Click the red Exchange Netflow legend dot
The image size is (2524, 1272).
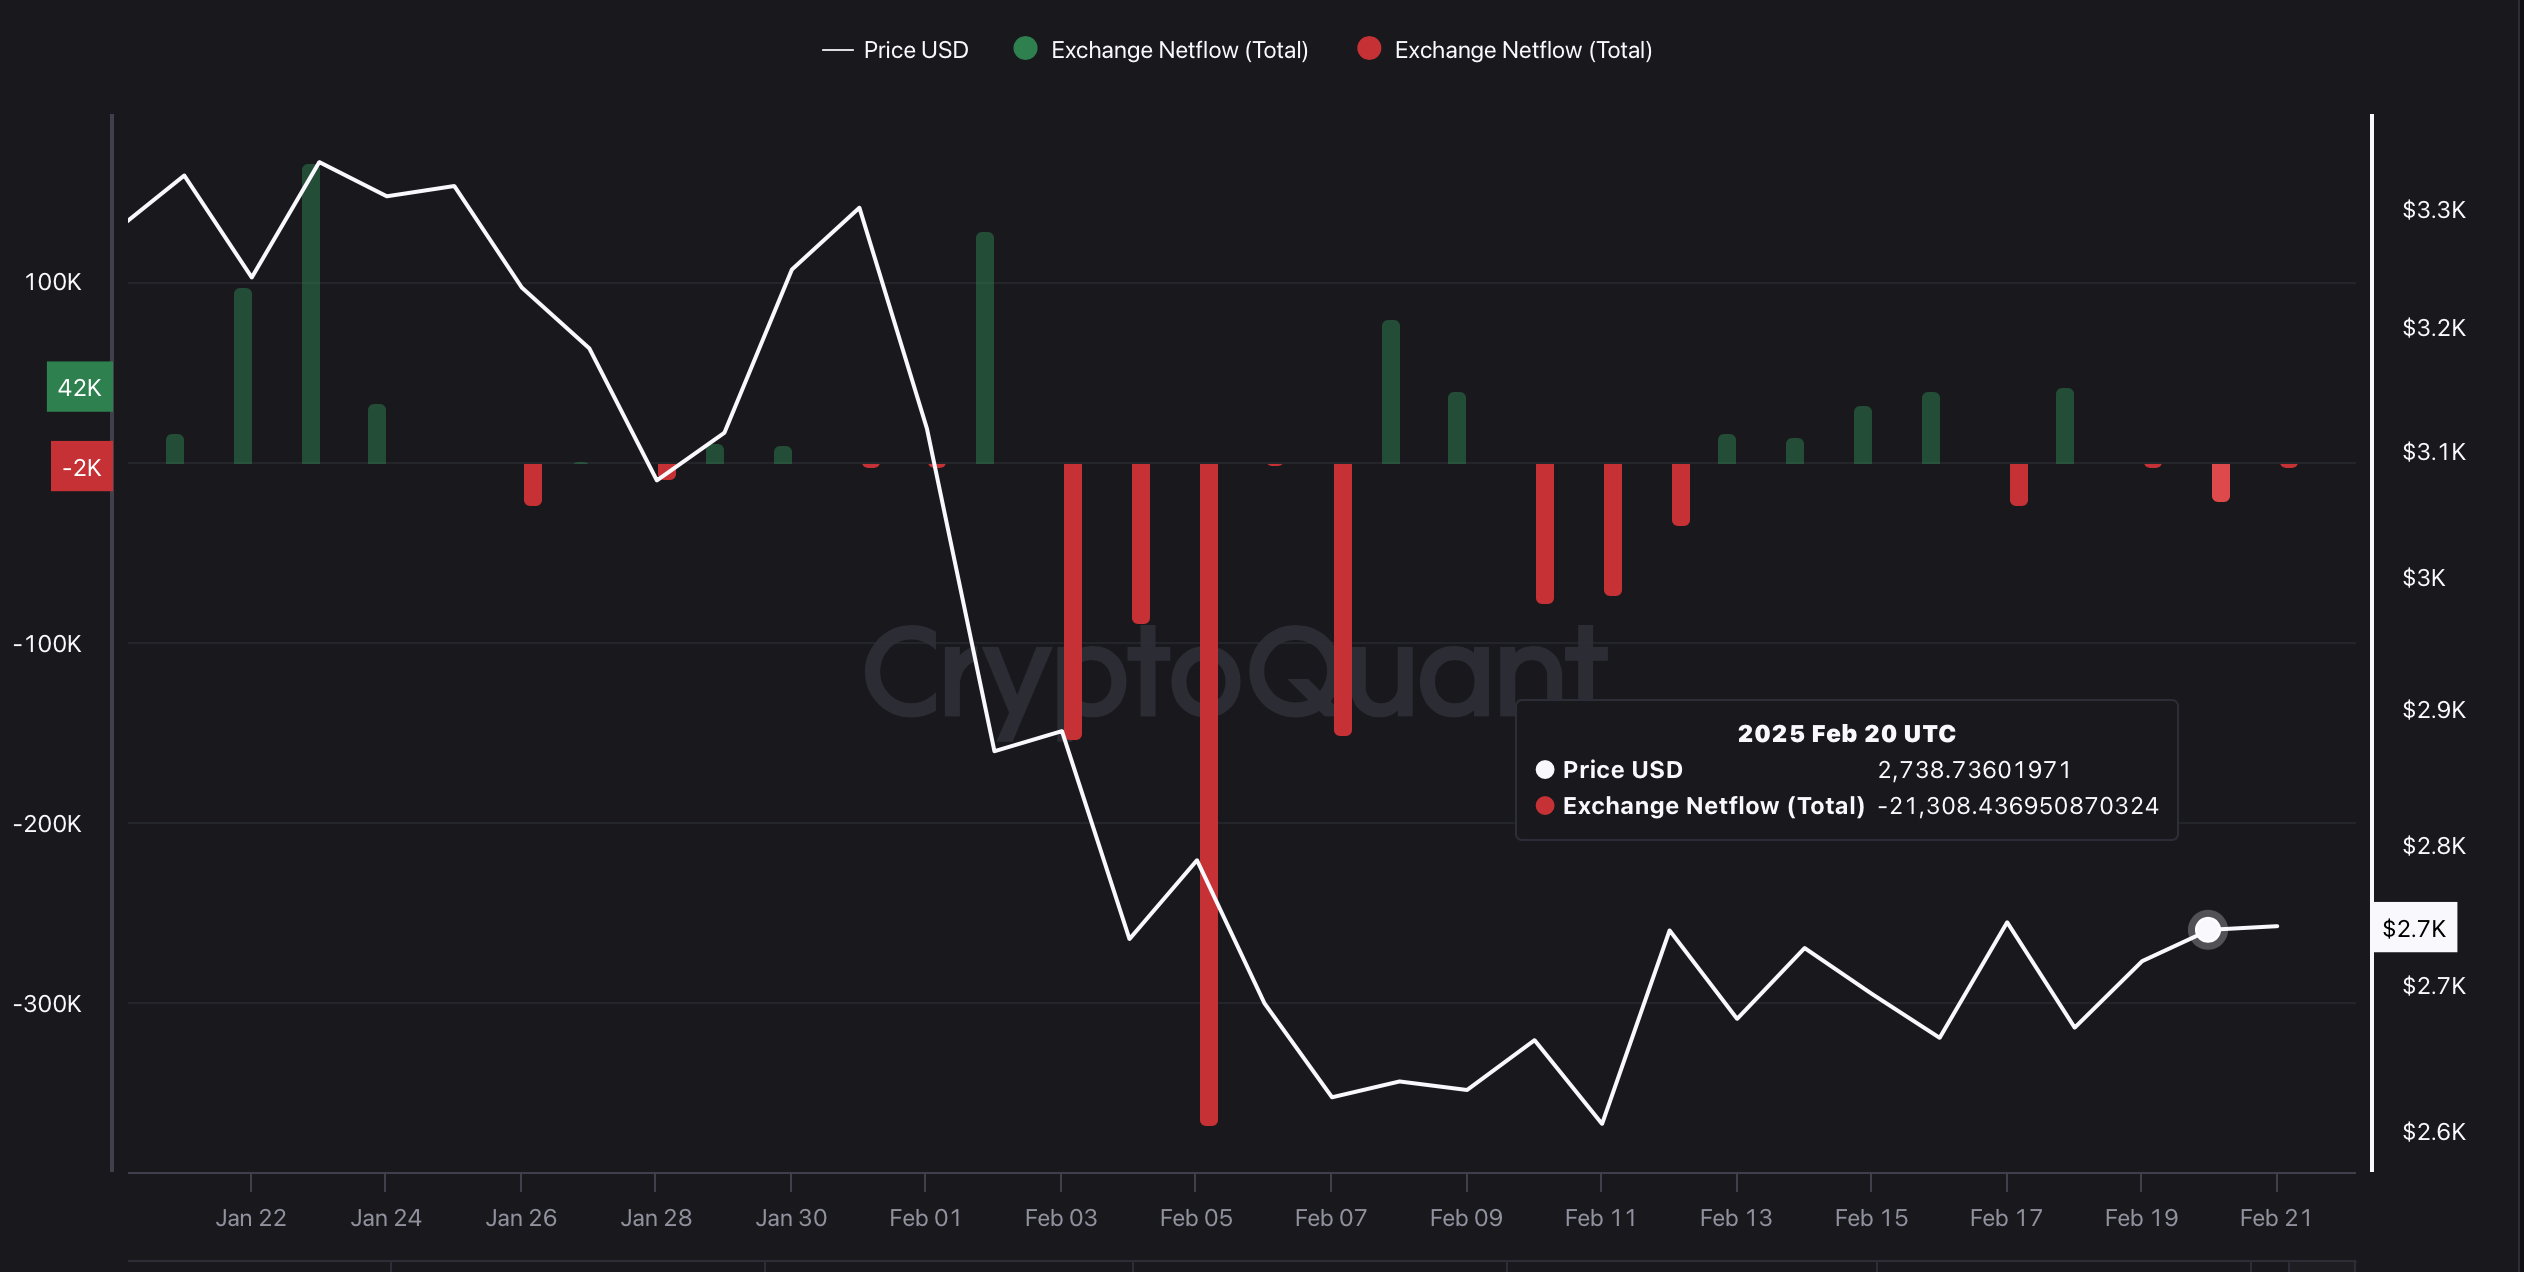[x=1369, y=49]
